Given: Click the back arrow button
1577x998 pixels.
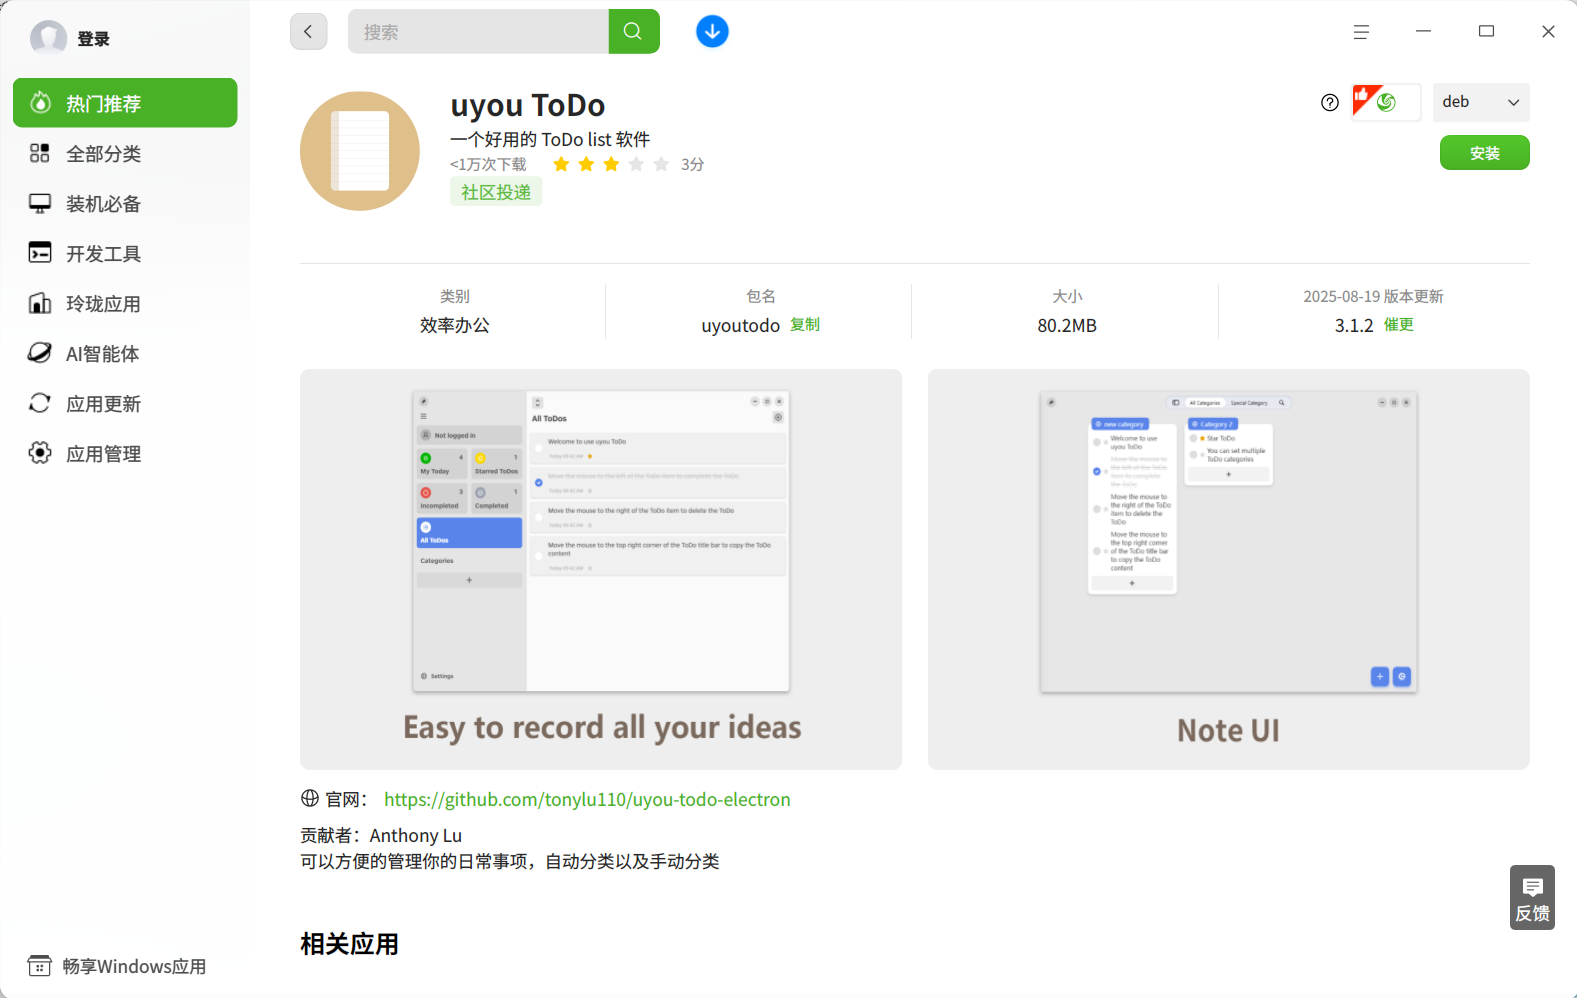Looking at the screenshot, I should (308, 32).
